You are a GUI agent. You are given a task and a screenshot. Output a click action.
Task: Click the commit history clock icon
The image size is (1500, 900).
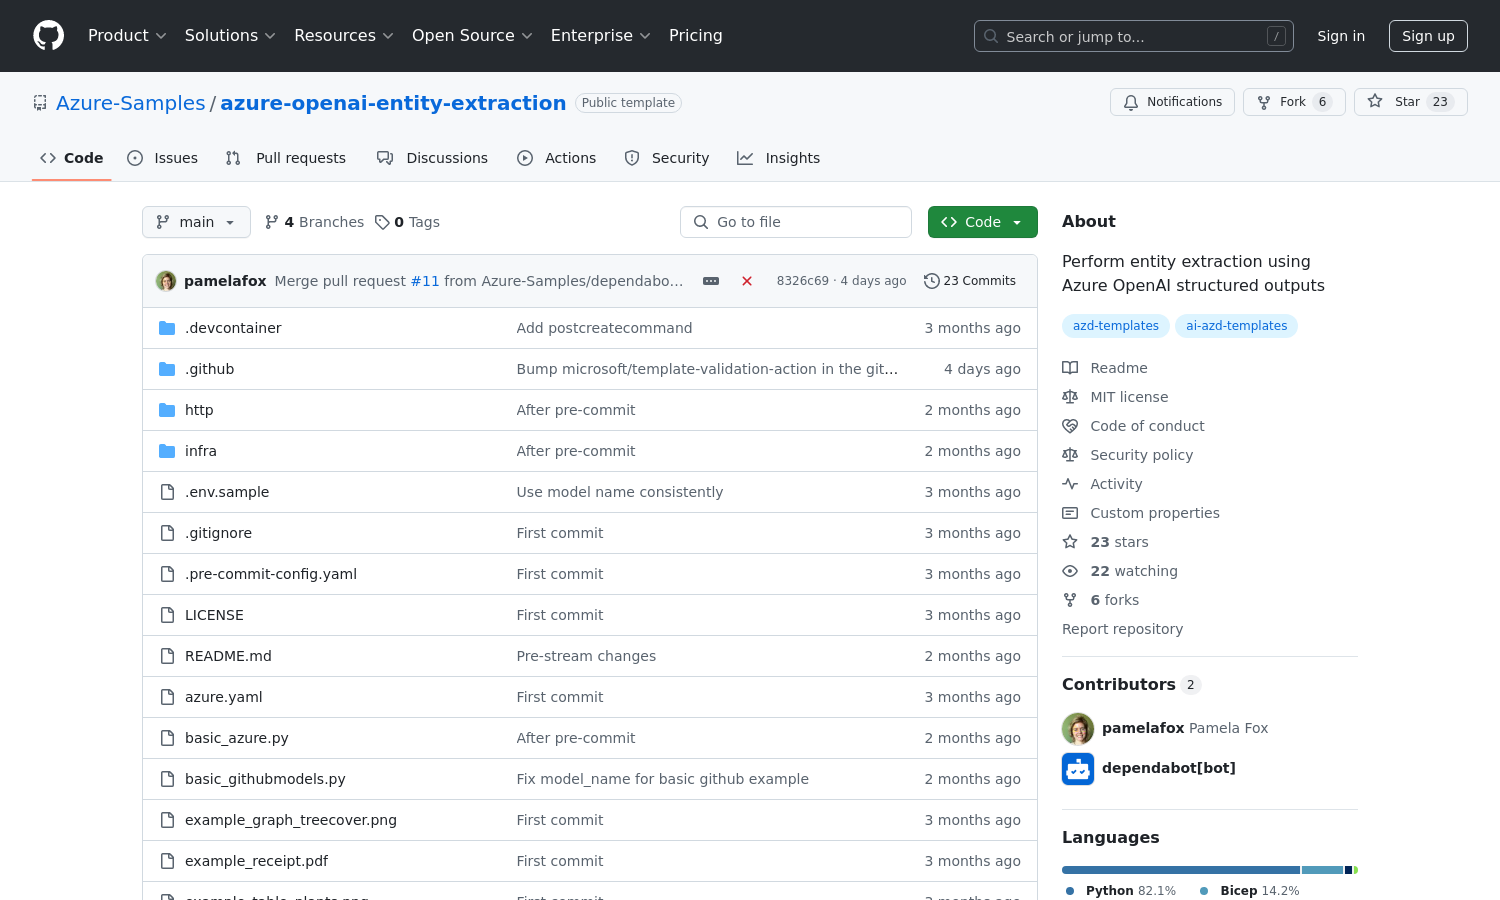pos(932,280)
